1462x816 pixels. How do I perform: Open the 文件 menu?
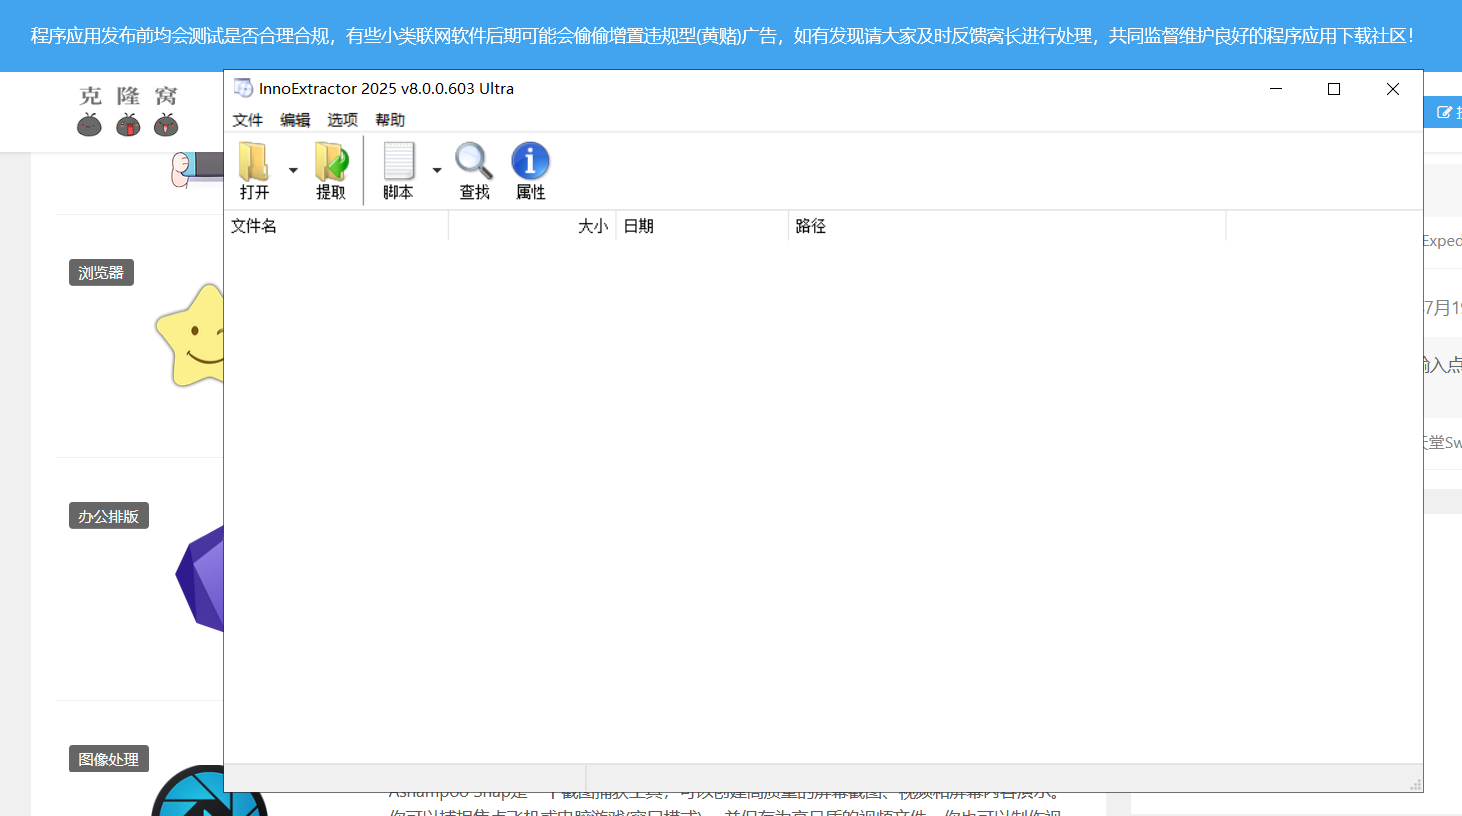pos(247,120)
